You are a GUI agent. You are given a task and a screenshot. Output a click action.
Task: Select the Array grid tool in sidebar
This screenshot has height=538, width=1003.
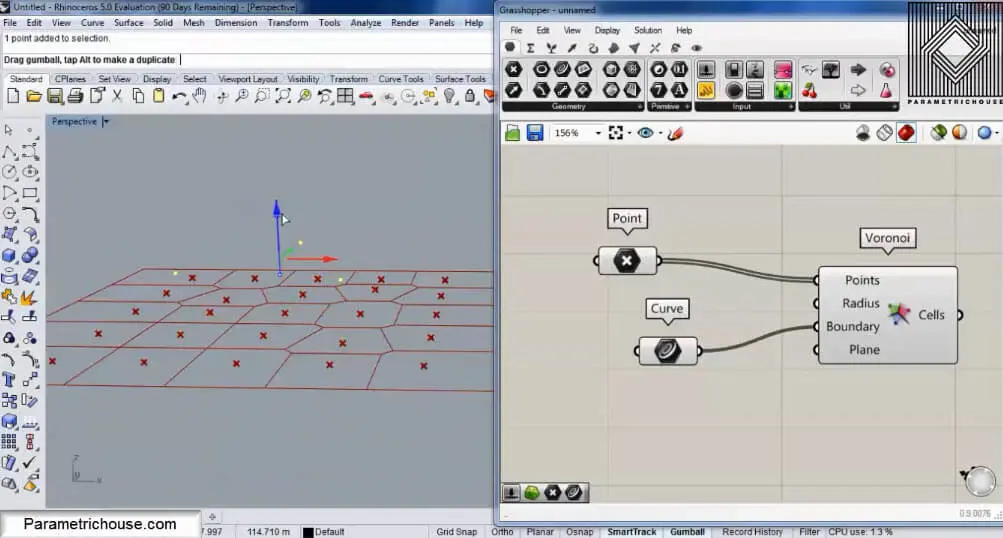(x=9, y=442)
